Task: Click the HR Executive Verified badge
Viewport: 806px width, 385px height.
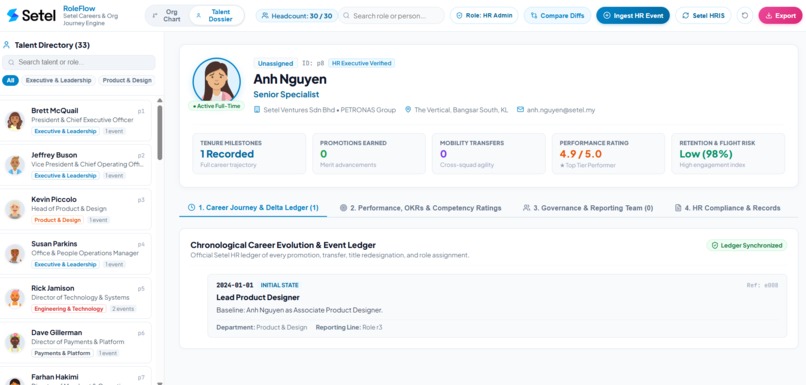Action: 361,63
